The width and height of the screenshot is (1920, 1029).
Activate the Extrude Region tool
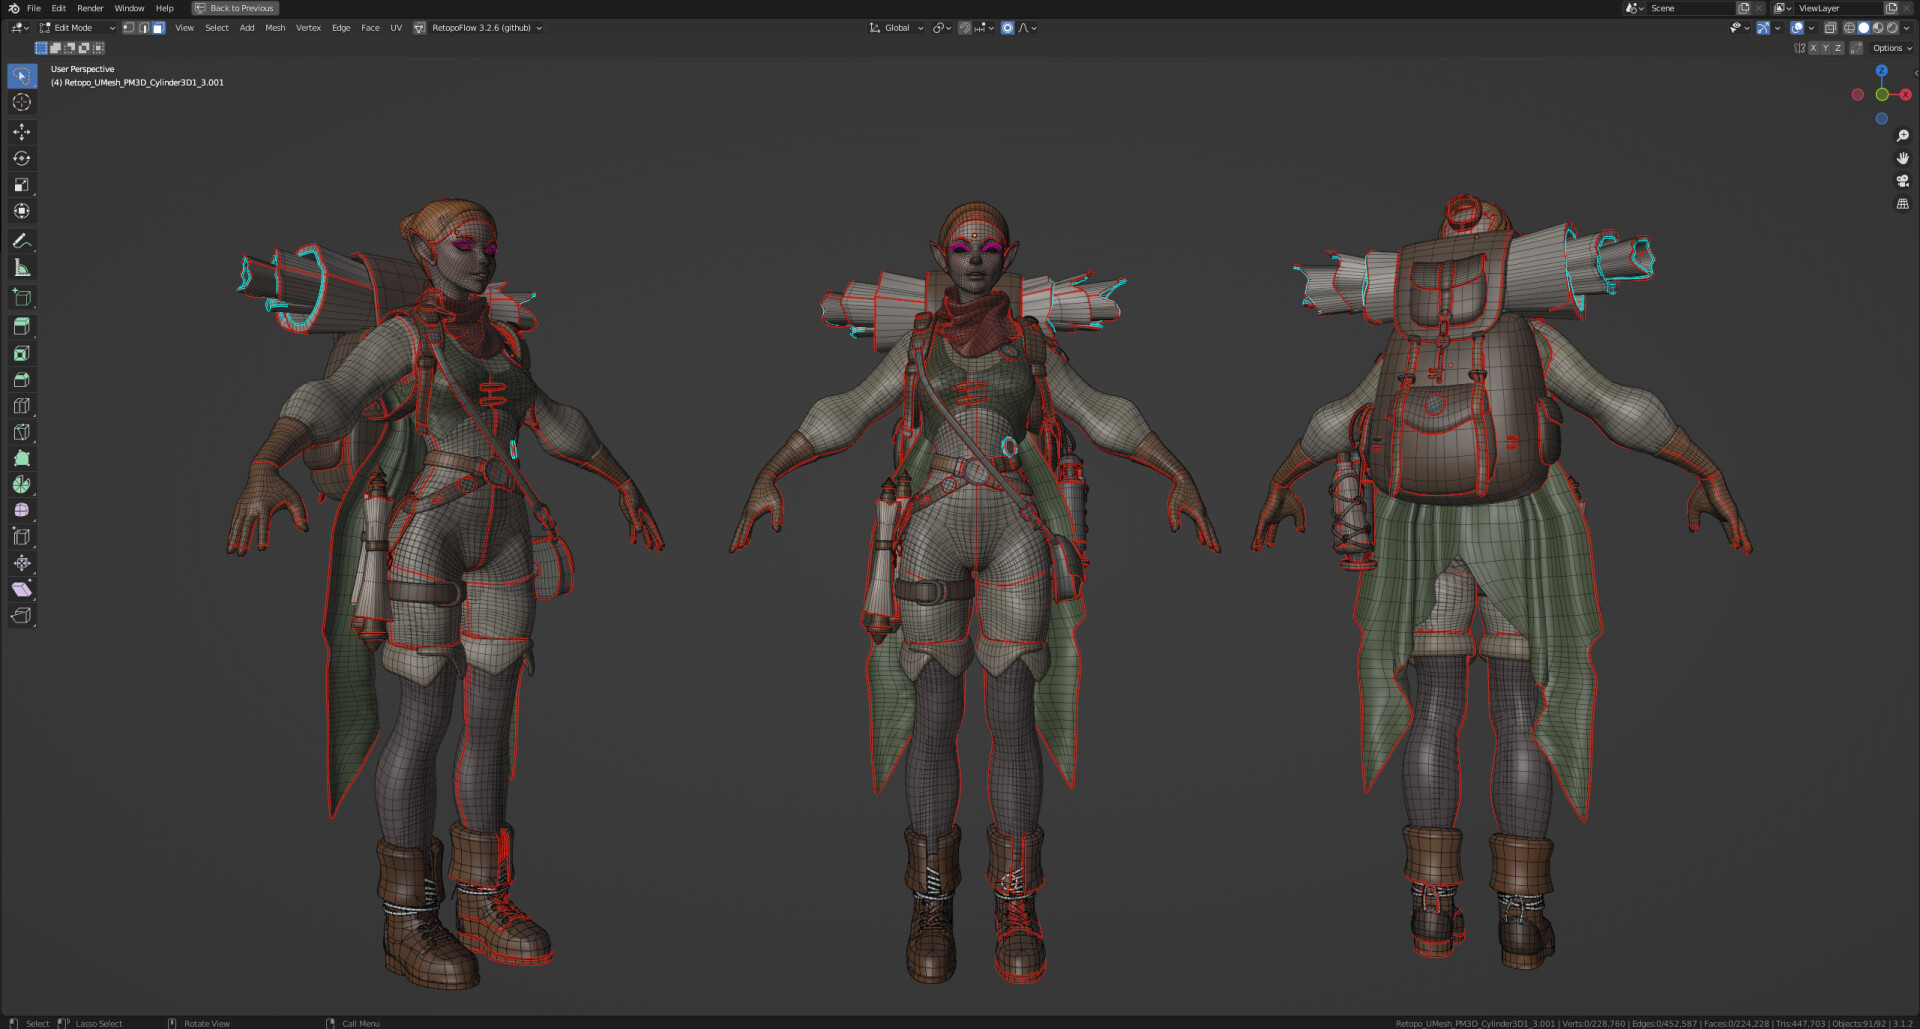21,327
